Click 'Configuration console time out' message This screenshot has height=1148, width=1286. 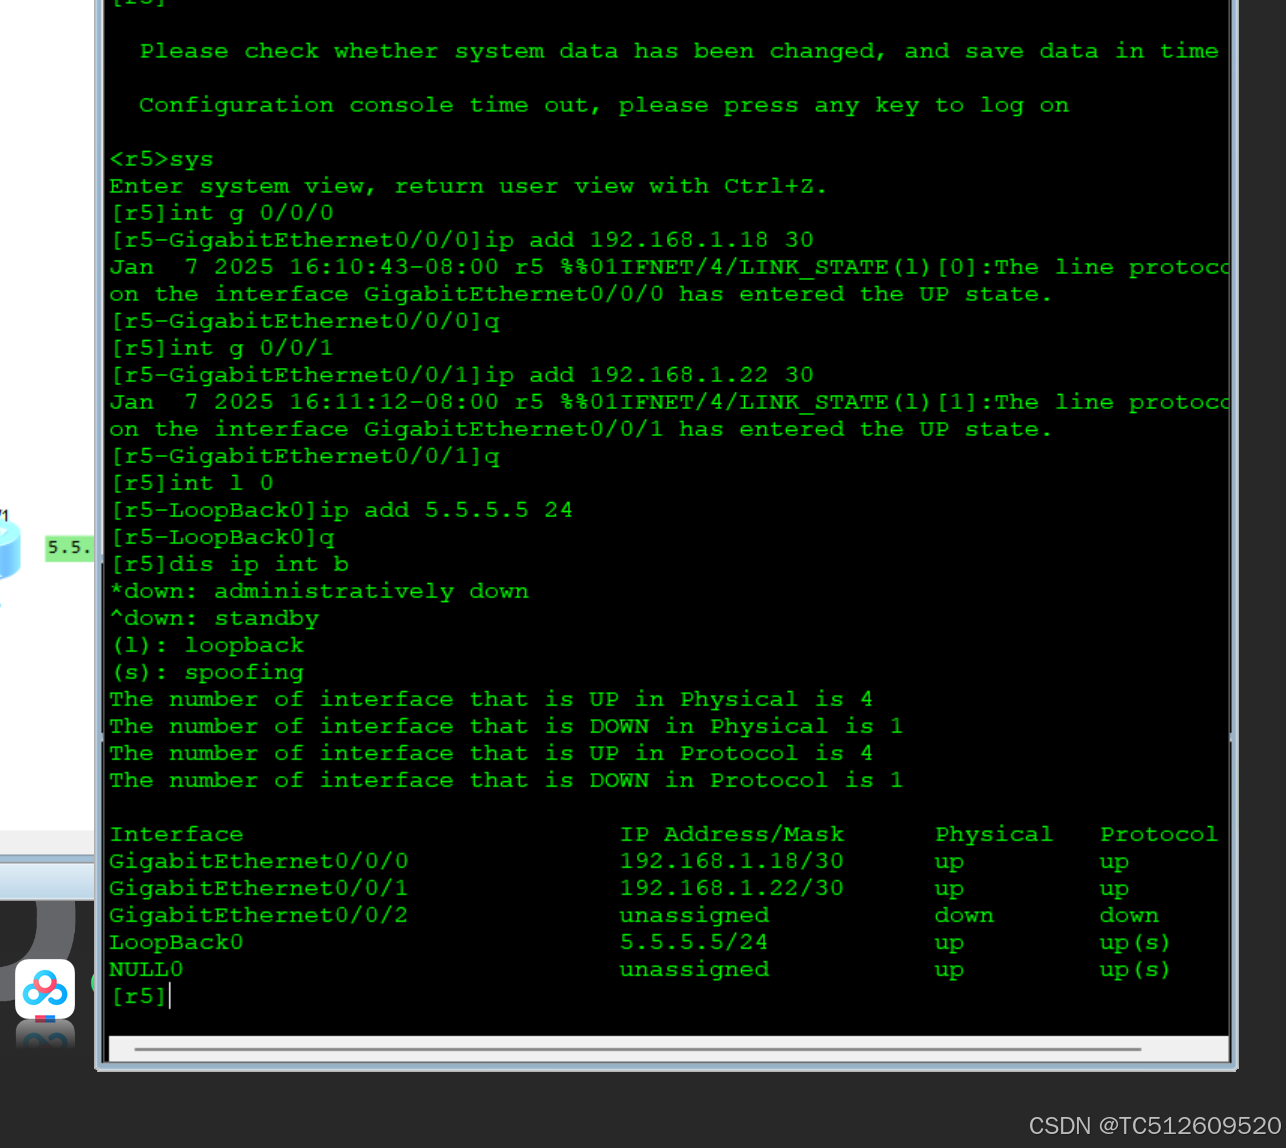604,106
